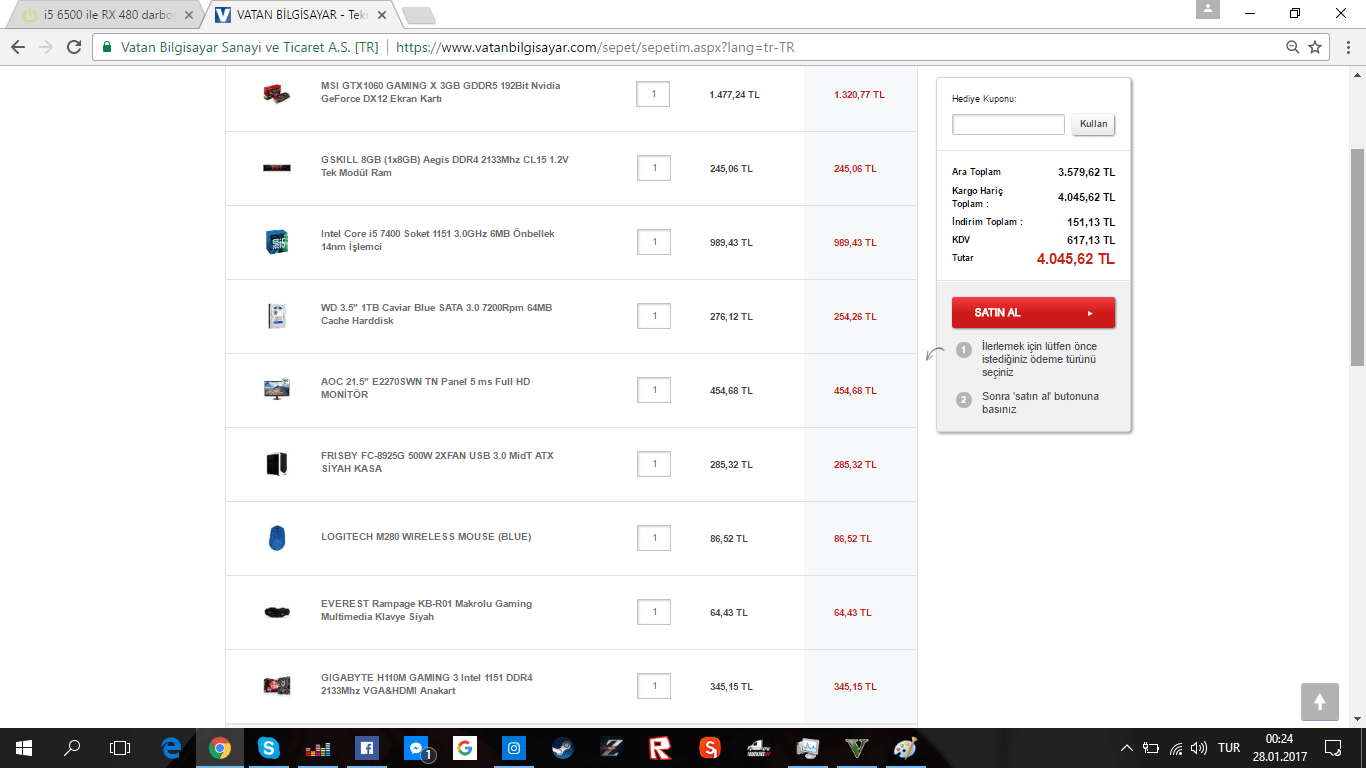This screenshot has width=1366, height=768.
Task: Click quantity field for GSKILL RAM
Action: tap(653, 168)
